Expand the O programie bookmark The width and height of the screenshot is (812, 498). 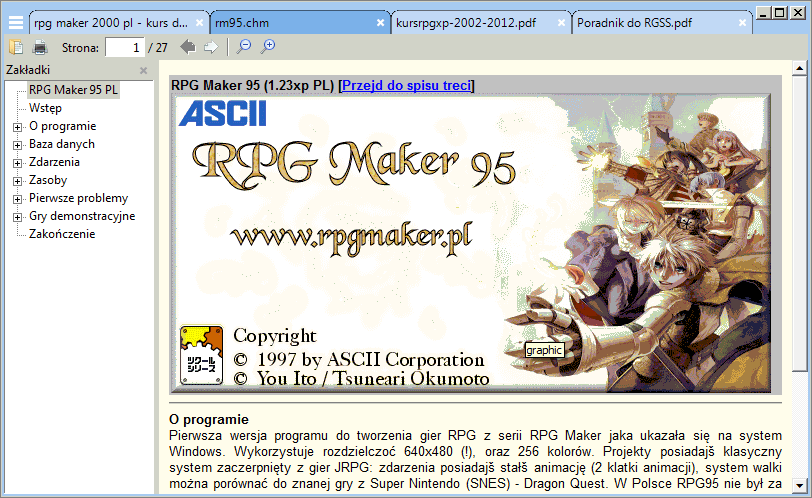click(18, 127)
